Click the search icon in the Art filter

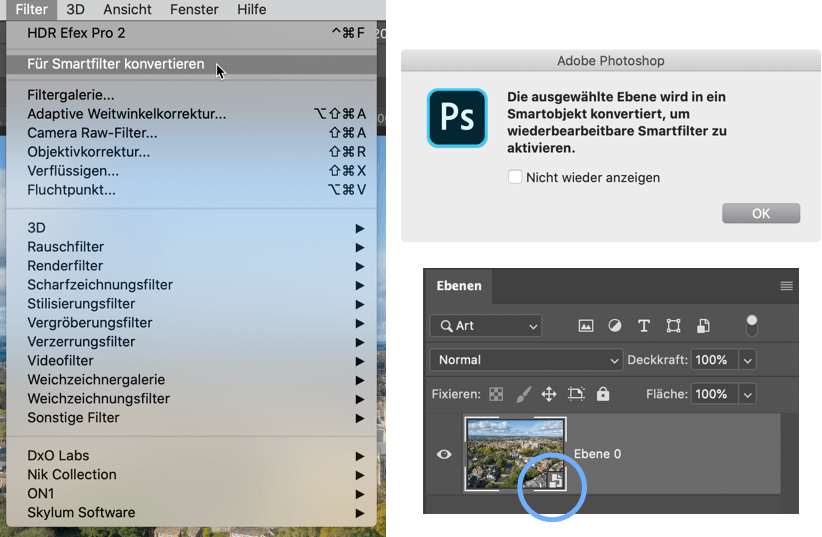[446, 326]
